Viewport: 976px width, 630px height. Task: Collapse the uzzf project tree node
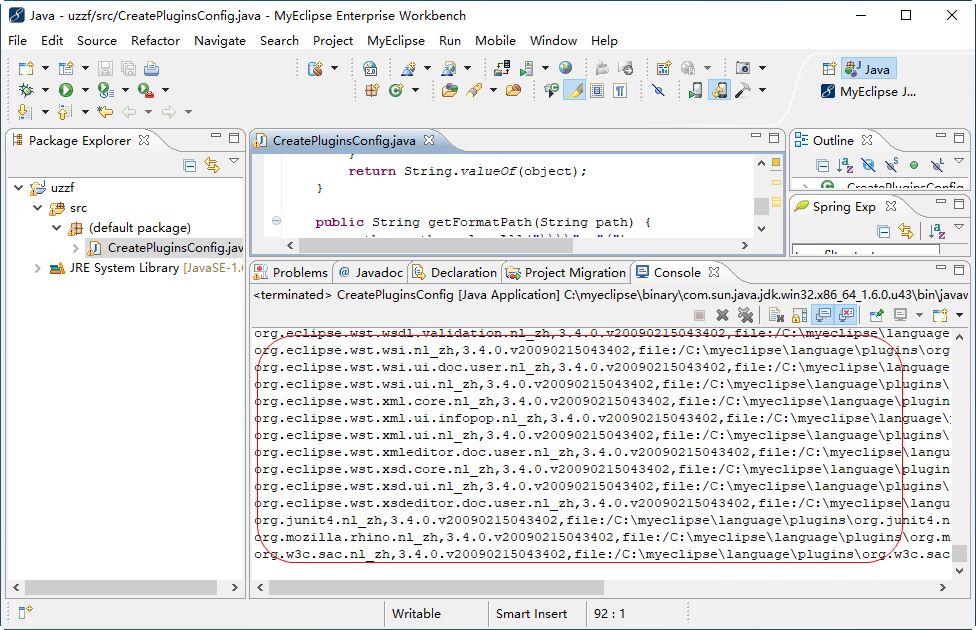tap(19, 188)
